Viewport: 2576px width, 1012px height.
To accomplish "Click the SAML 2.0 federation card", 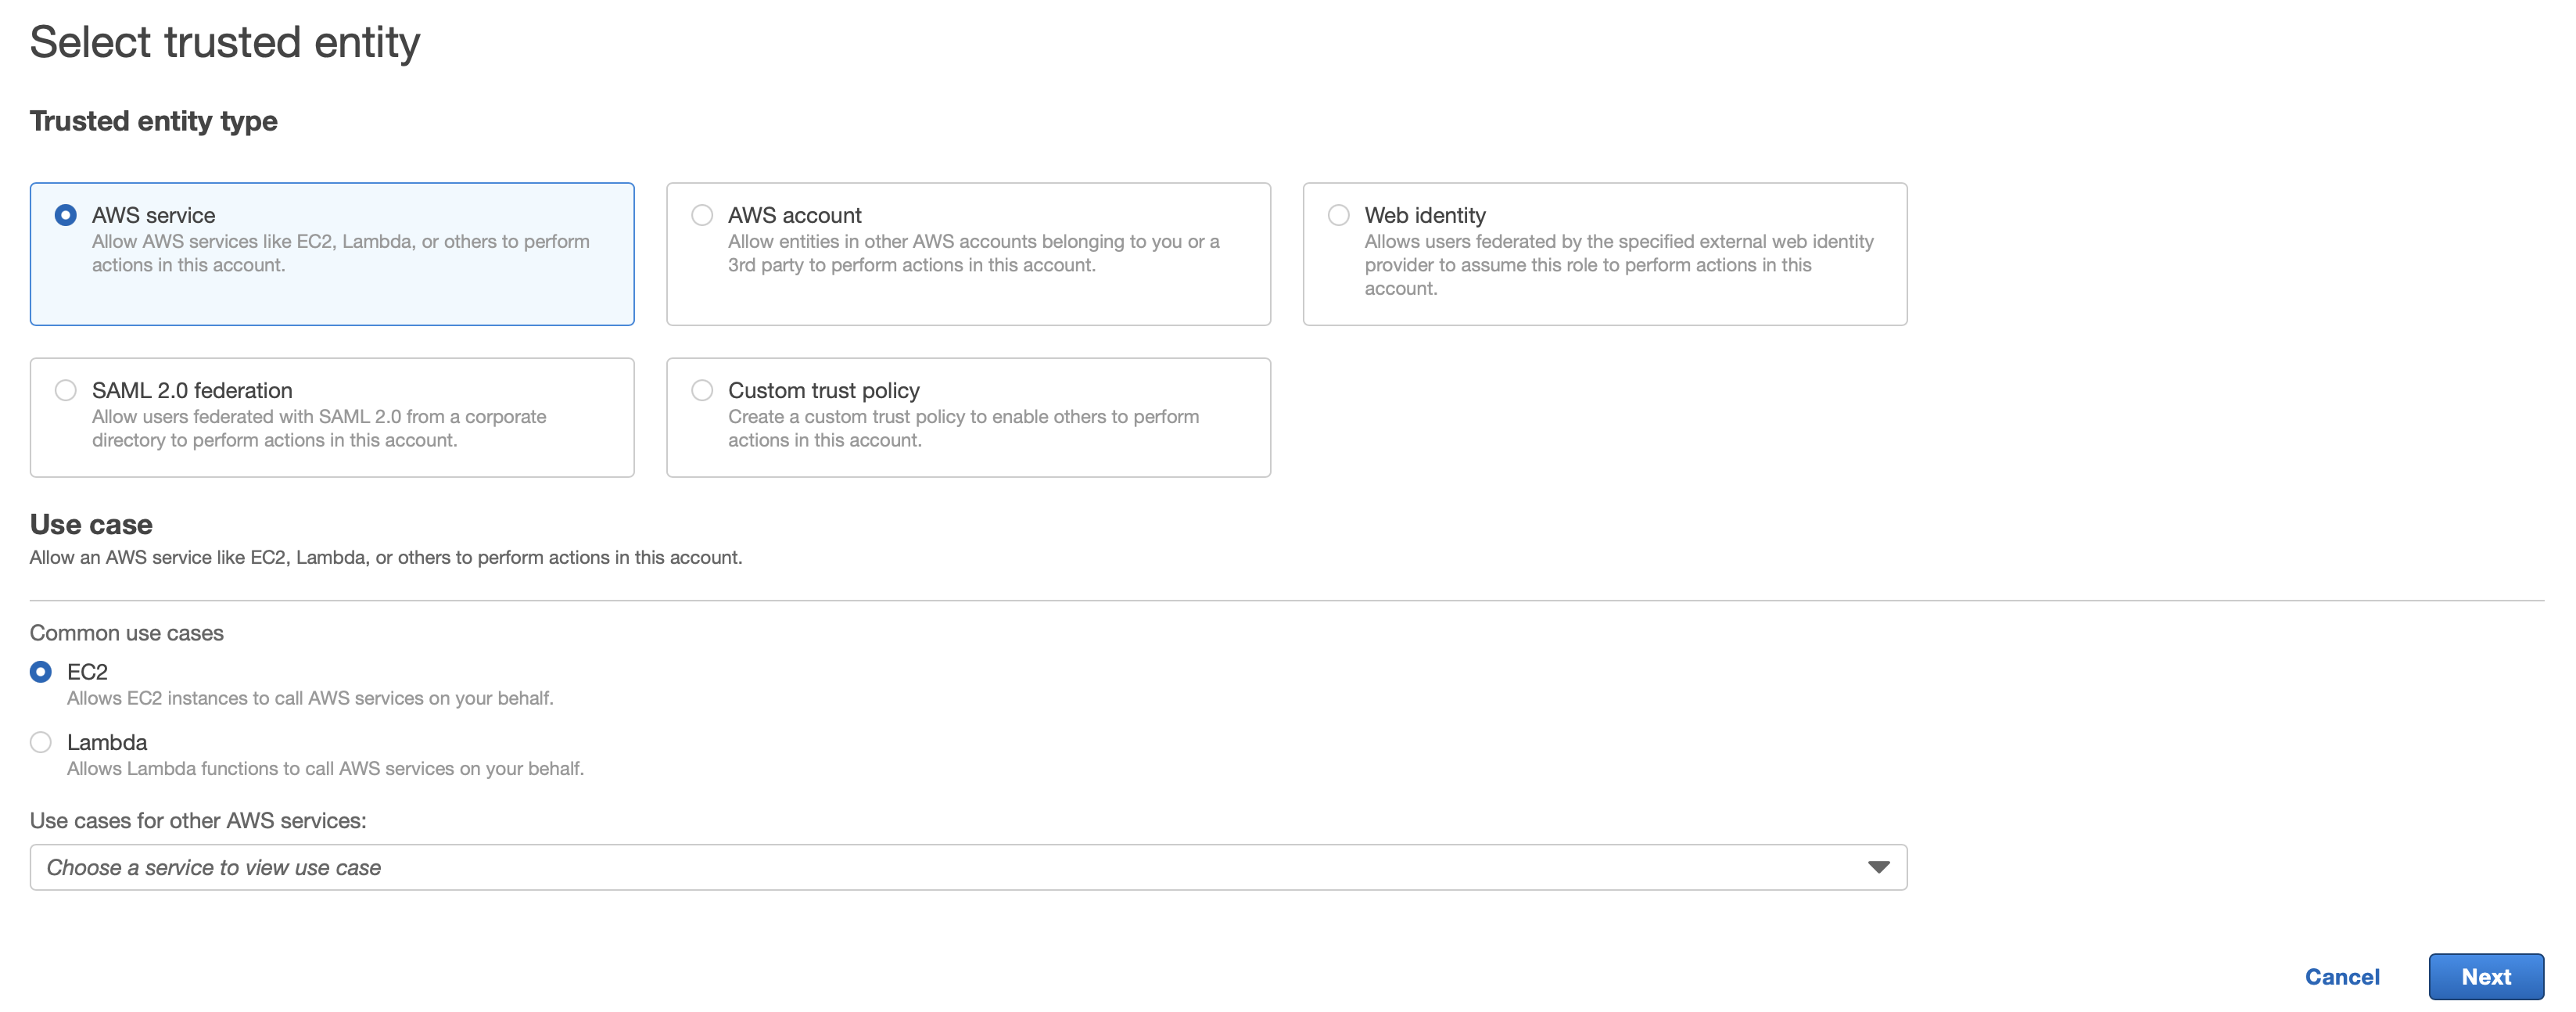I will (x=332, y=417).
